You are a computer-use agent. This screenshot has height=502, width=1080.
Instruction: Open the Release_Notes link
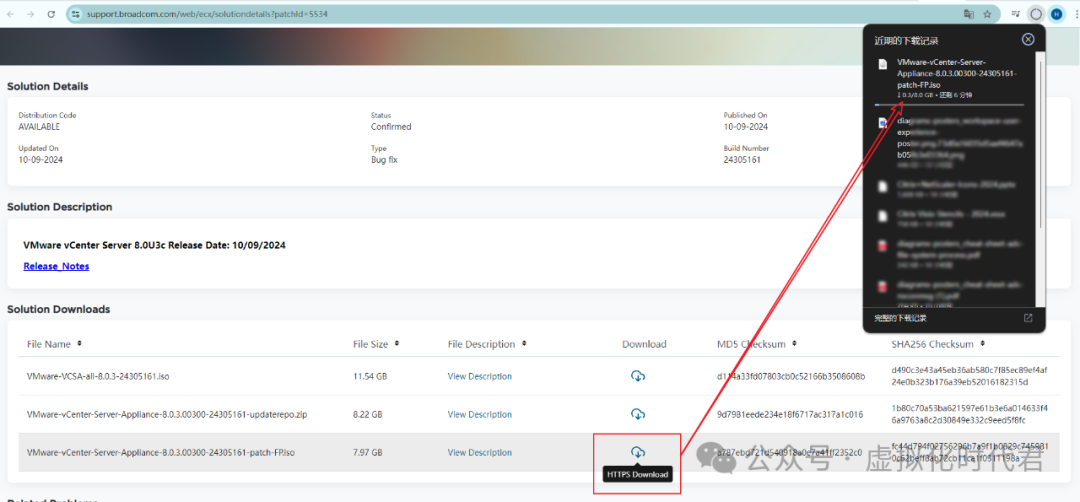coord(56,266)
